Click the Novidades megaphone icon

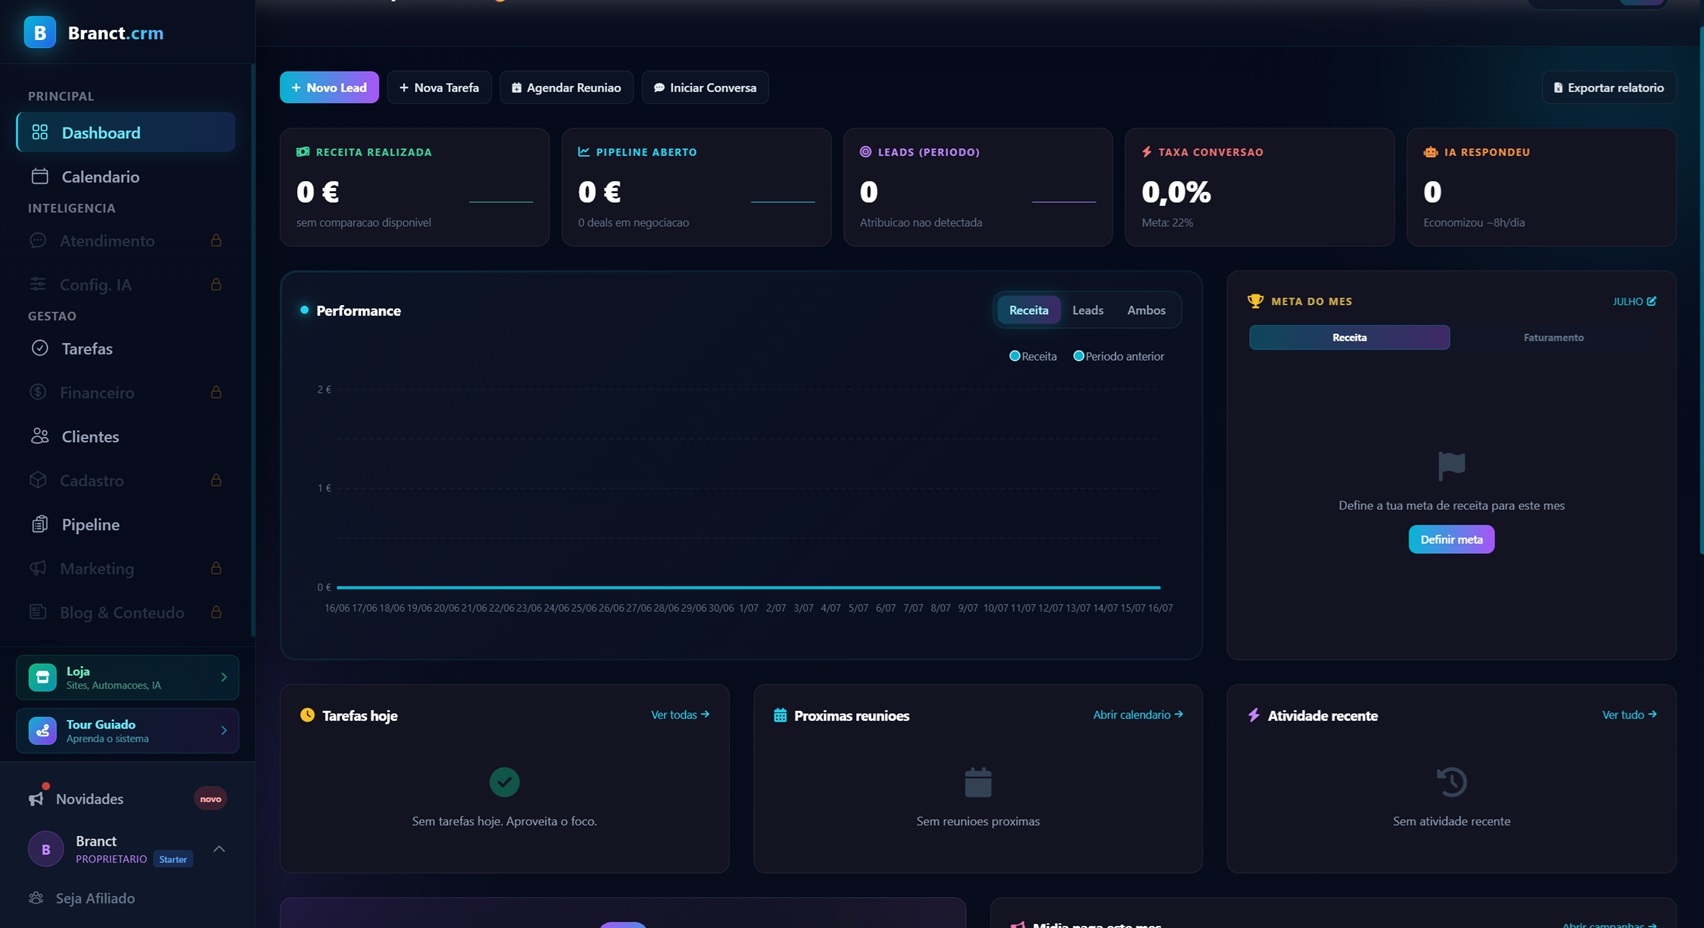pyautogui.click(x=37, y=797)
